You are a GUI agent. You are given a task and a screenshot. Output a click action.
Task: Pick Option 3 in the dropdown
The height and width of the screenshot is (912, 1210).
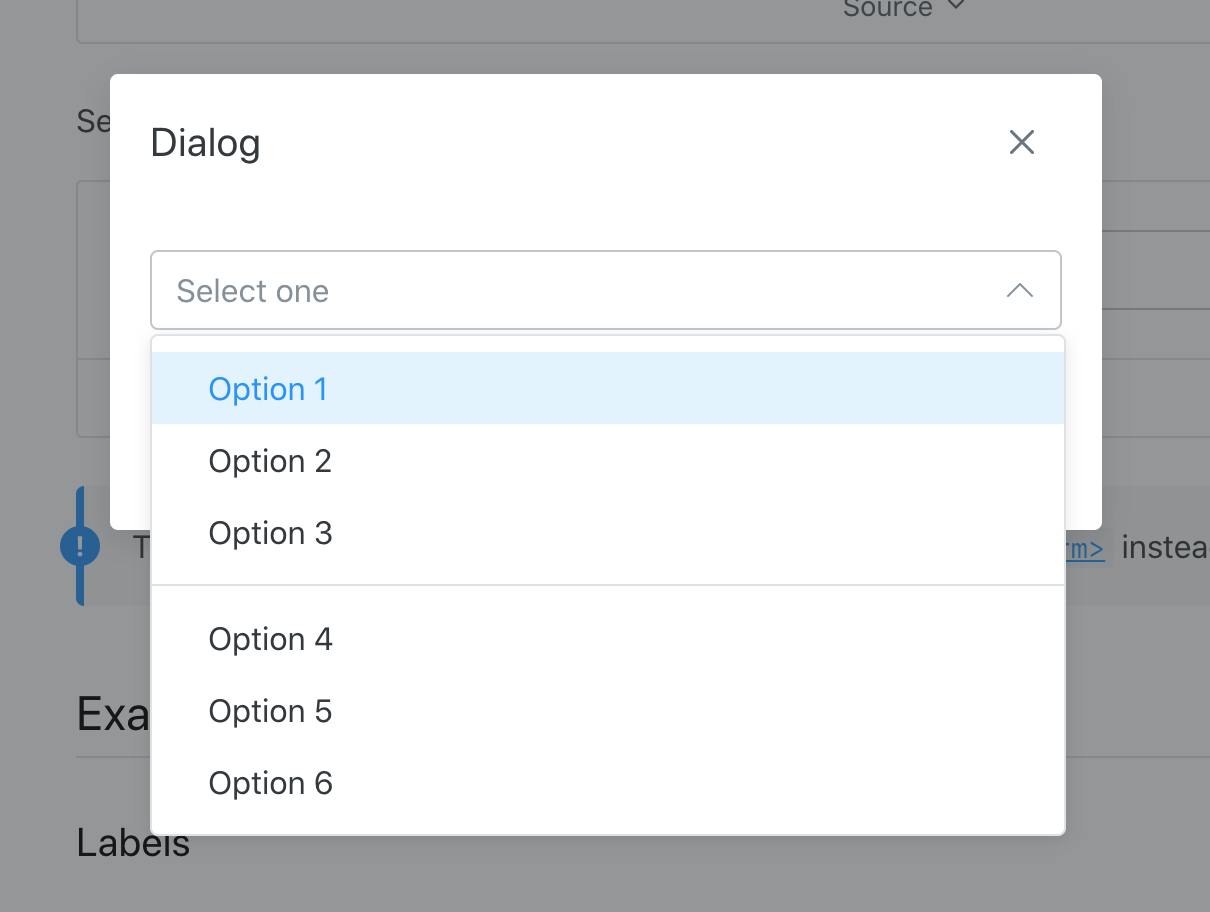pos(608,533)
